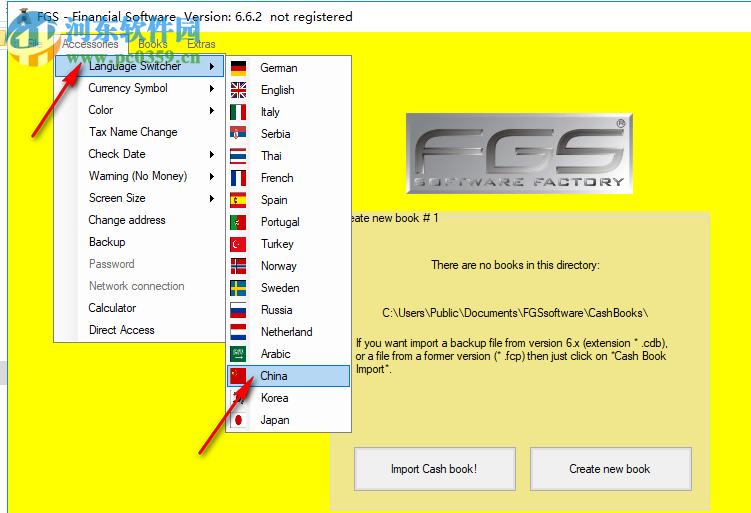751x513 pixels.
Task: Click the Import Cash book! button
Action: click(434, 469)
